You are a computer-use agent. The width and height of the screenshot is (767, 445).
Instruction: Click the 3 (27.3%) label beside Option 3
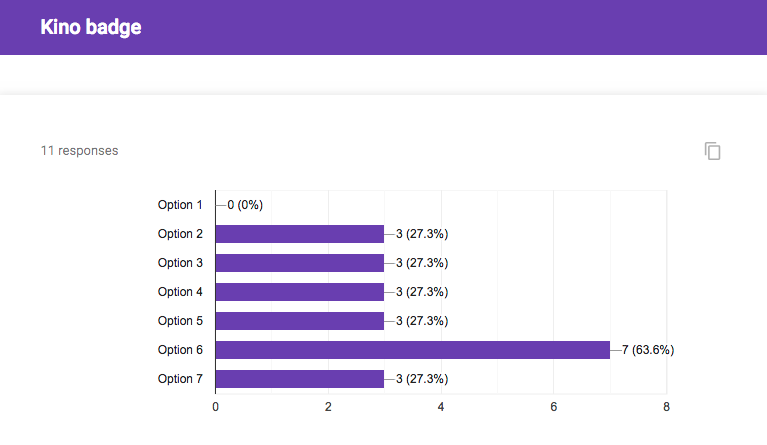422,263
